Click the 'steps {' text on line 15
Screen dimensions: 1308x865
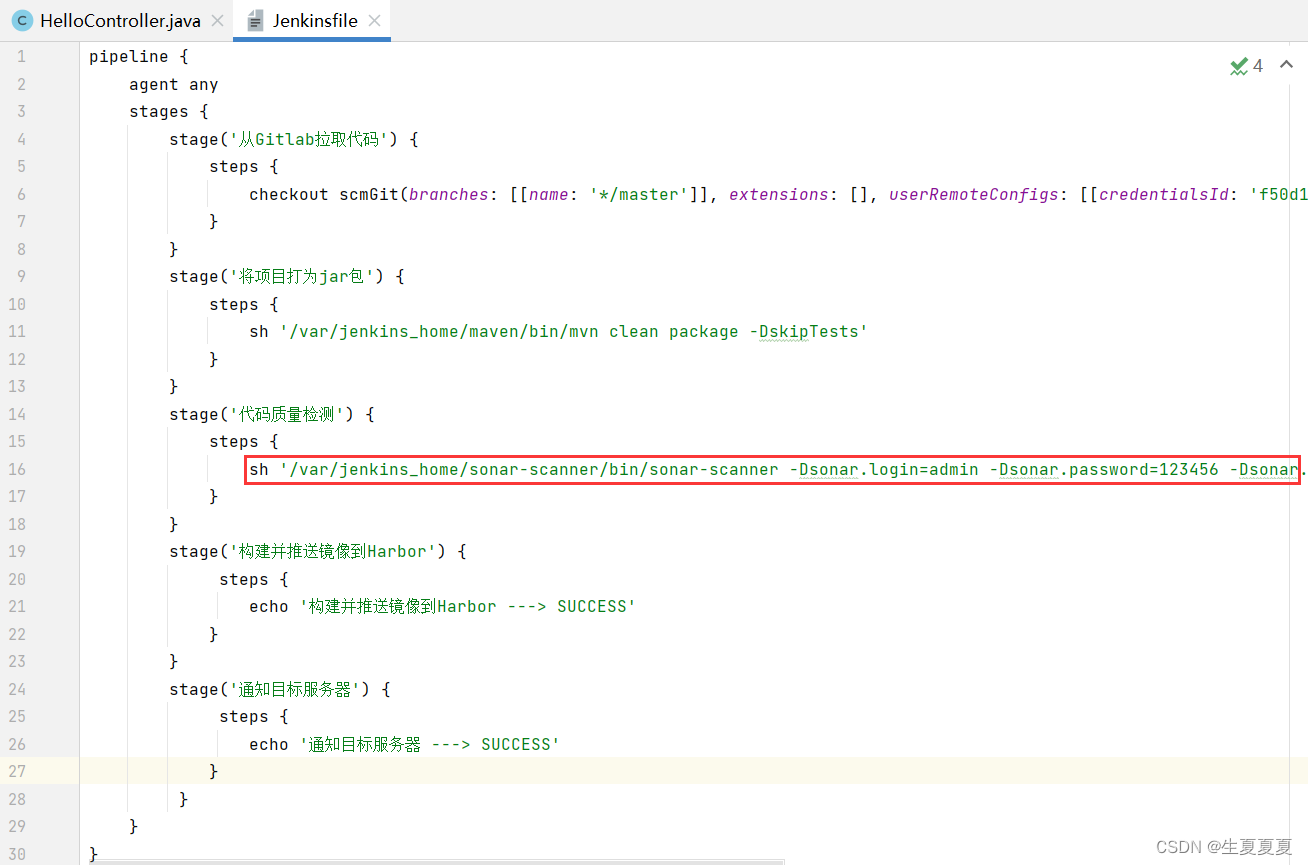243,442
